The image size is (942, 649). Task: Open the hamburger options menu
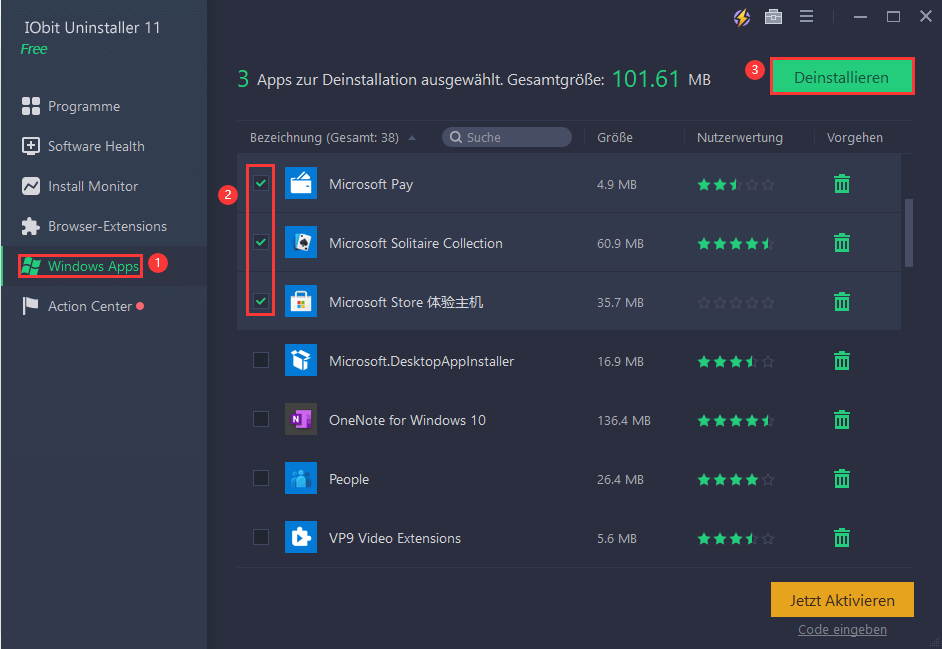click(x=806, y=17)
